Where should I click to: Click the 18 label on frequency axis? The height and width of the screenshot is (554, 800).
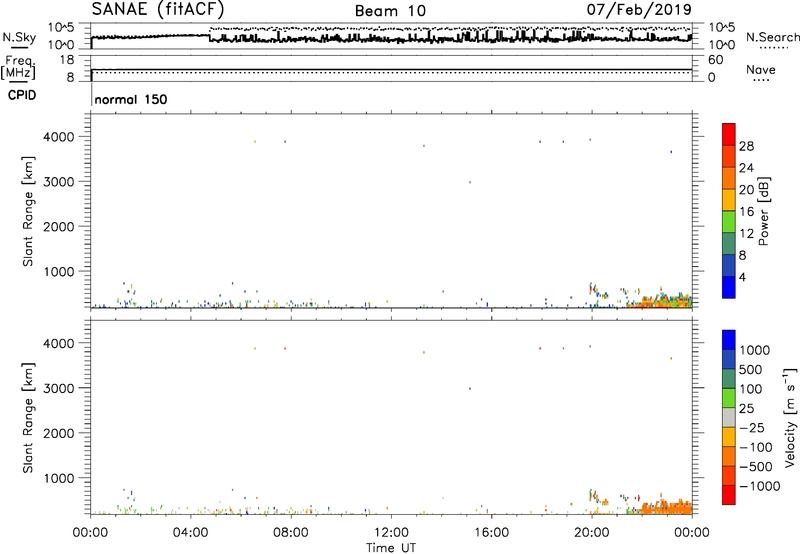(x=67, y=60)
